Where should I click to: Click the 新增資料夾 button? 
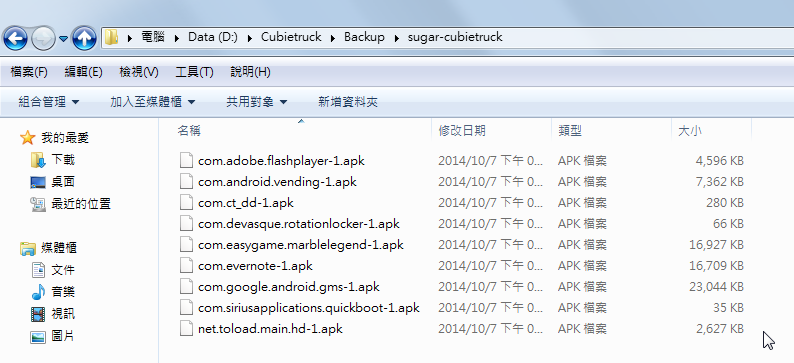[348, 102]
